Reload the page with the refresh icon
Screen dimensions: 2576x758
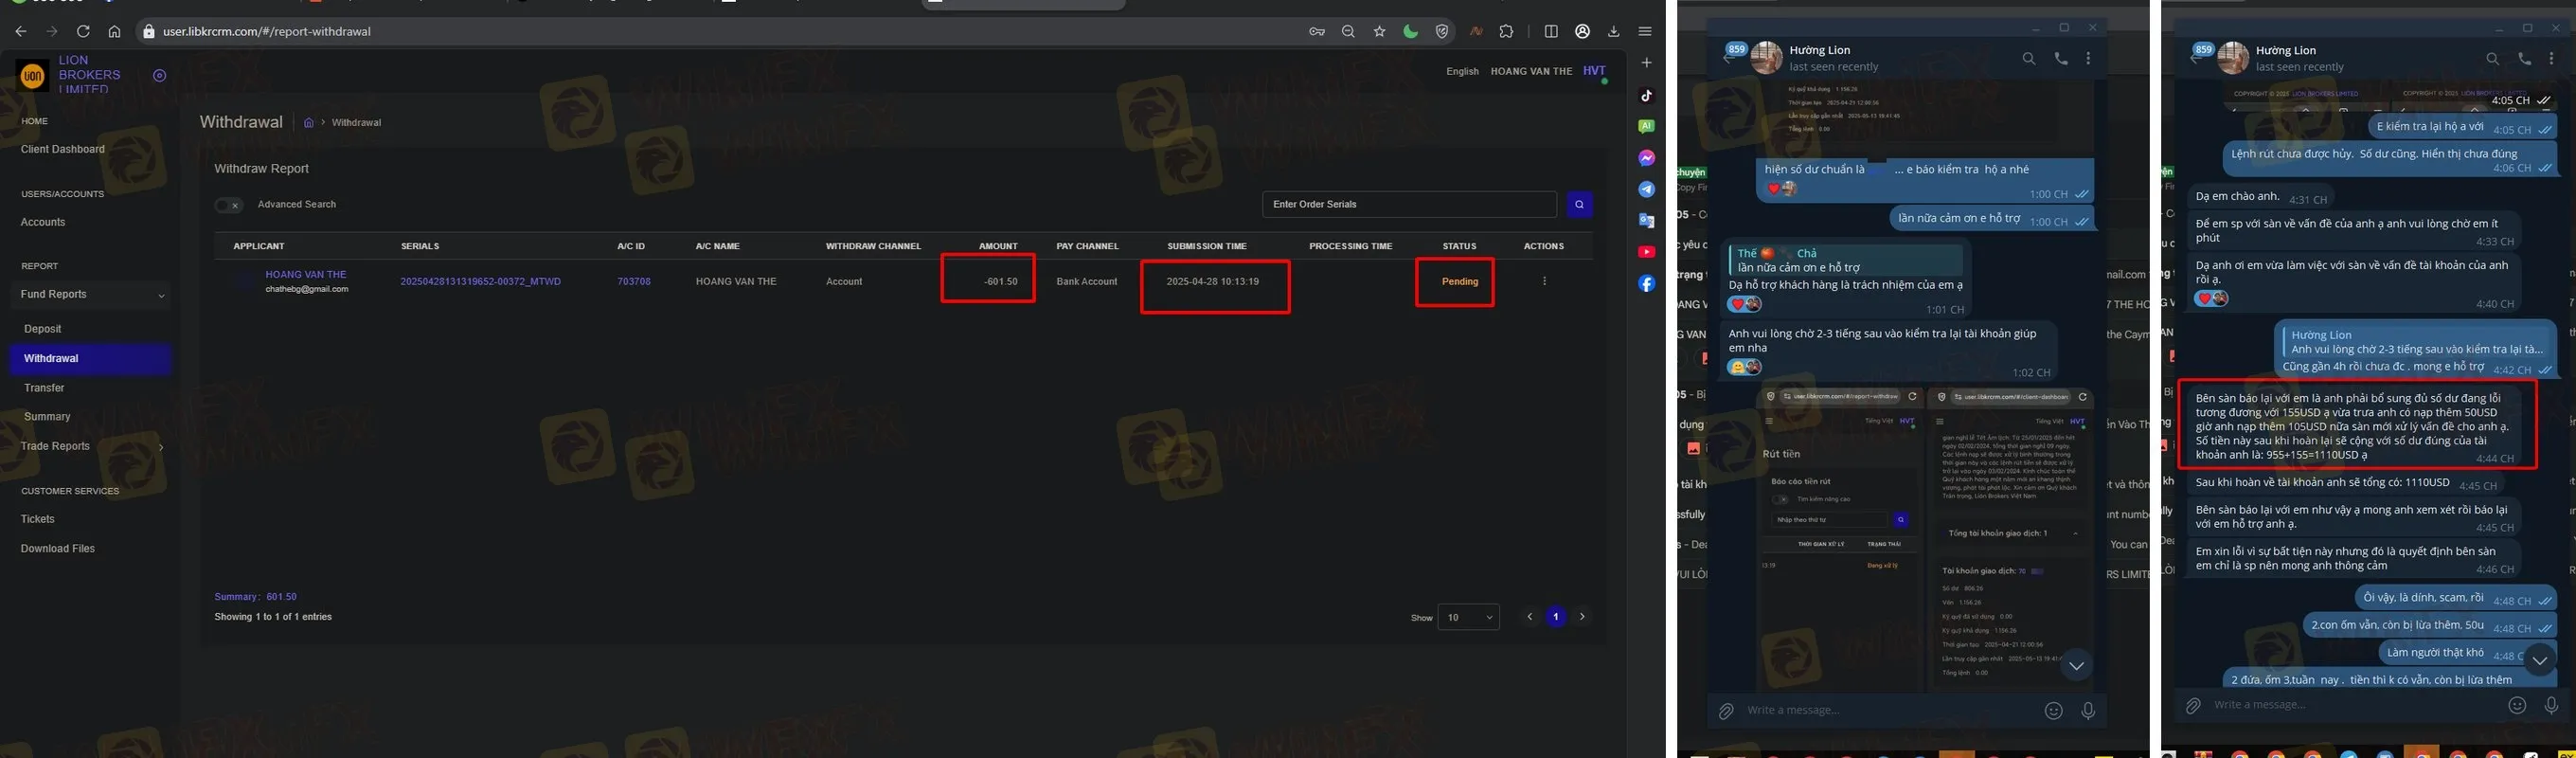(83, 32)
